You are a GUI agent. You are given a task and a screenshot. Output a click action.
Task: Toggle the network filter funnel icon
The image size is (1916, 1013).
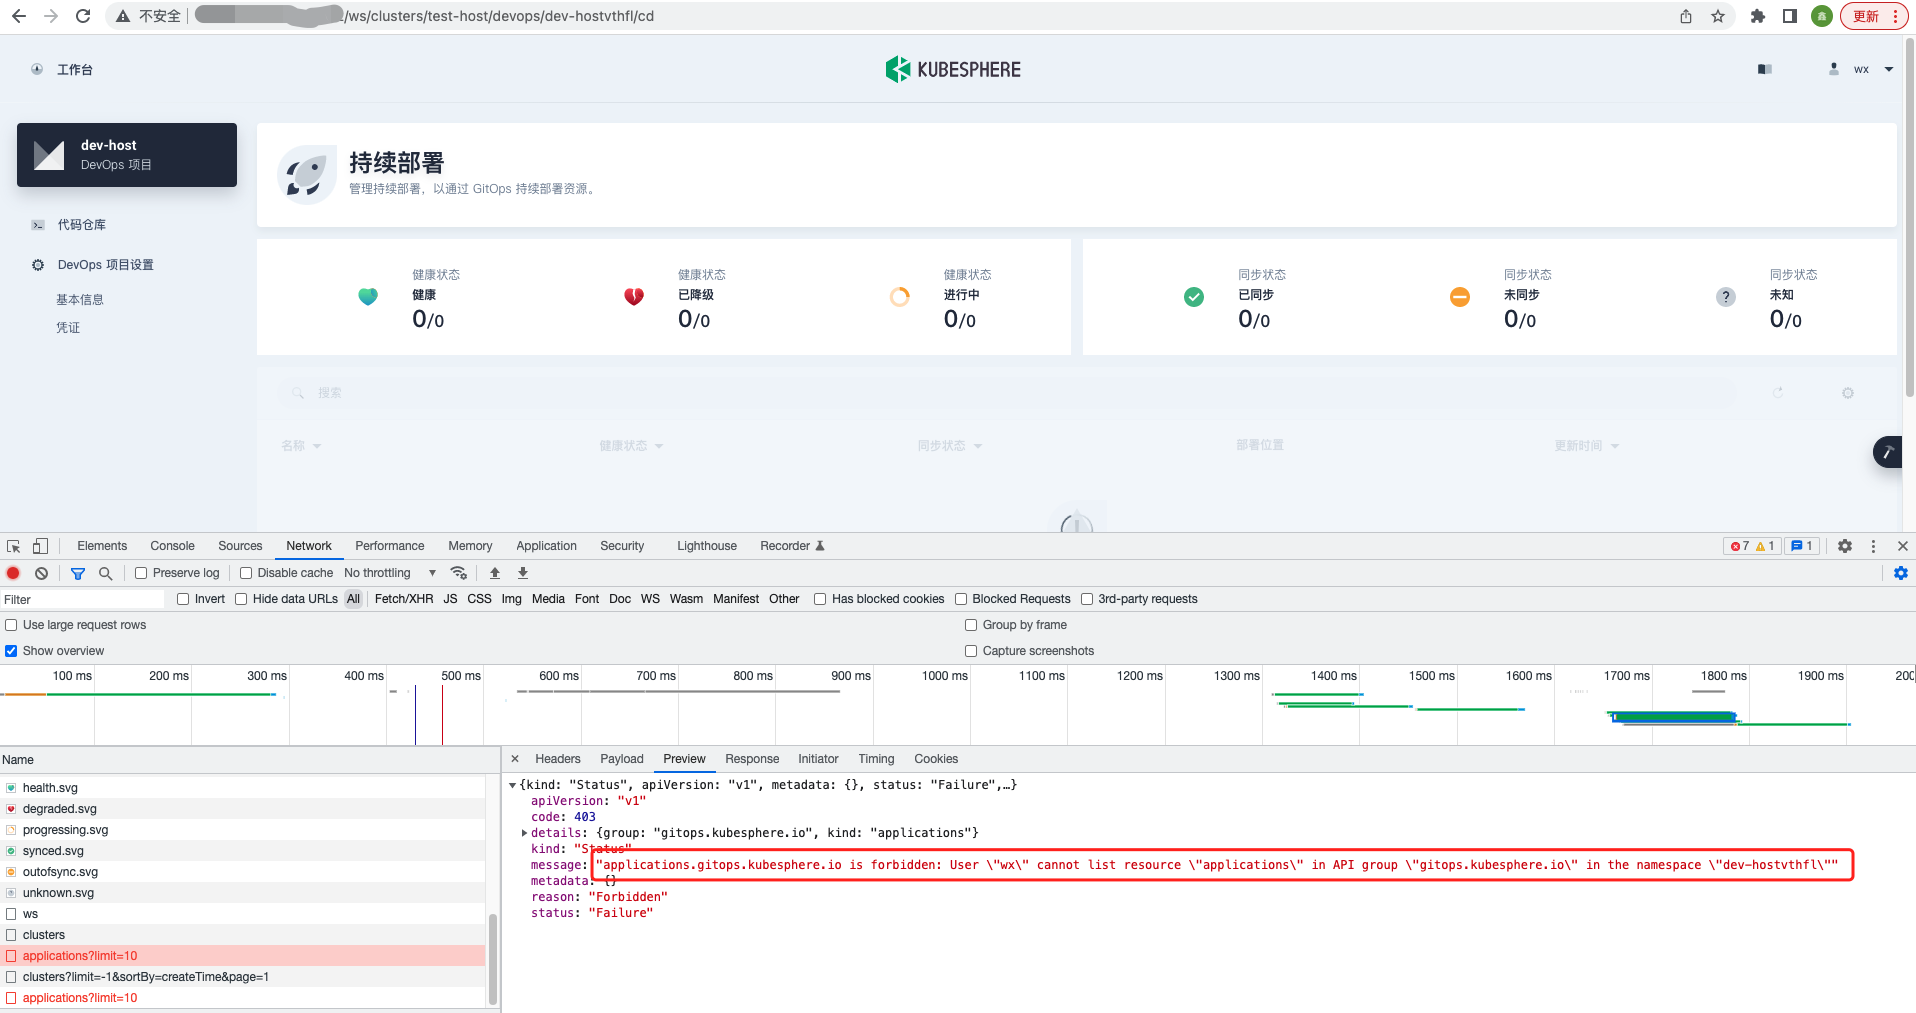pos(78,573)
